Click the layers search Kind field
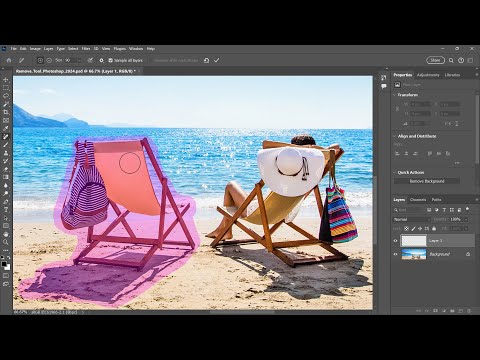Viewport: 480px width, 360px height. (409, 210)
